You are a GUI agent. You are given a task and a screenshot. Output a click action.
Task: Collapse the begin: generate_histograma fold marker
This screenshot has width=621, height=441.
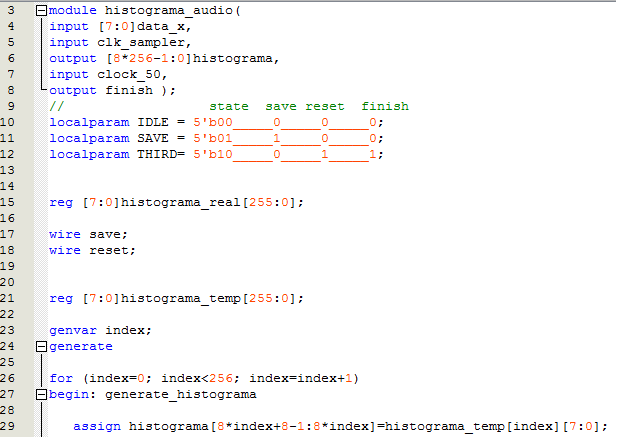point(41,395)
